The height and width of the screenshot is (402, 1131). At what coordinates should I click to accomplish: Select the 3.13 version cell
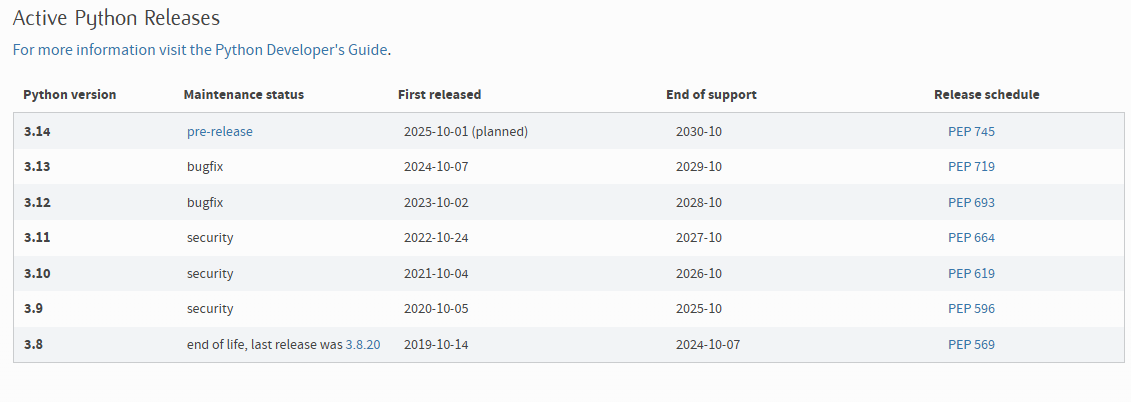tap(37, 167)
